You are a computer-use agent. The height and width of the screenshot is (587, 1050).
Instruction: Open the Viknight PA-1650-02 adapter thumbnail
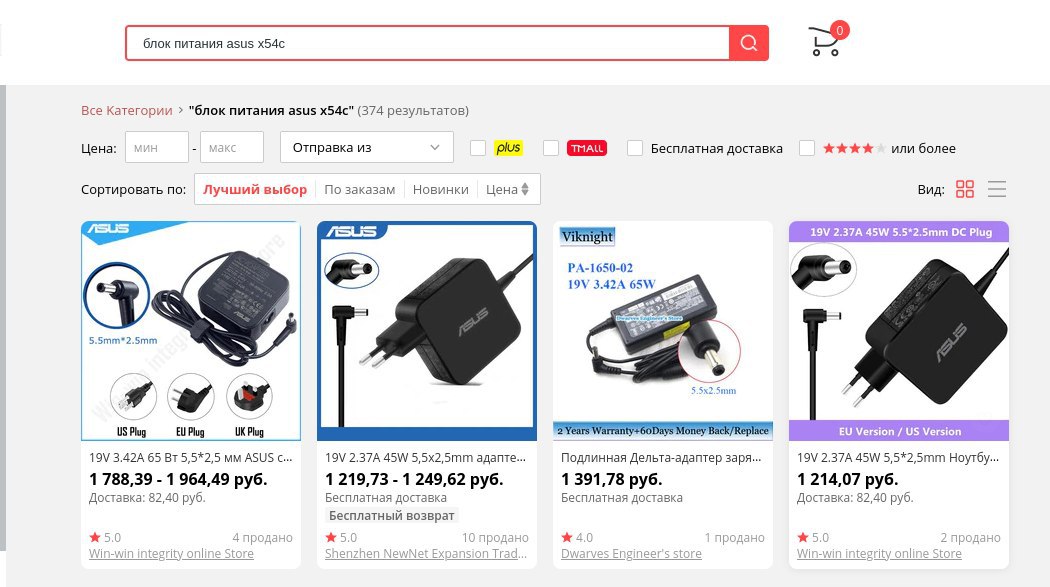click(x=662, y=331)
